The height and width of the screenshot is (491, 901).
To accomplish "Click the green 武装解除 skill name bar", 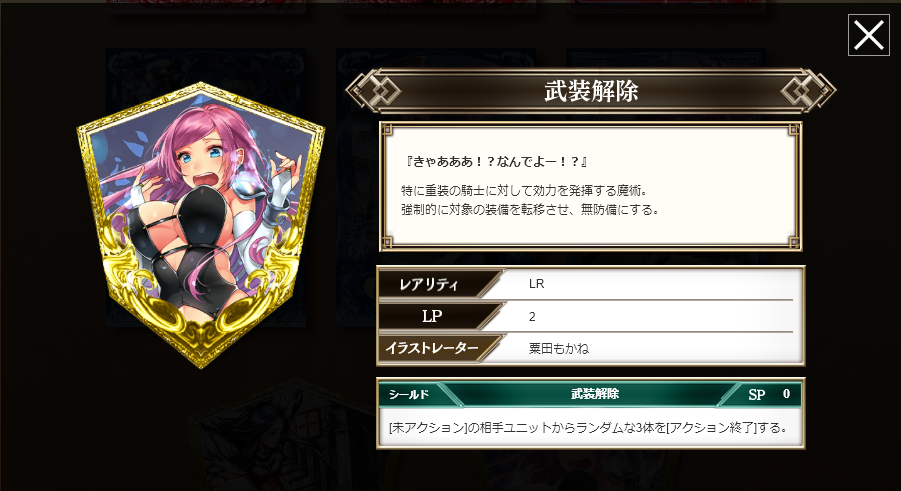I will tap(595, 394).
